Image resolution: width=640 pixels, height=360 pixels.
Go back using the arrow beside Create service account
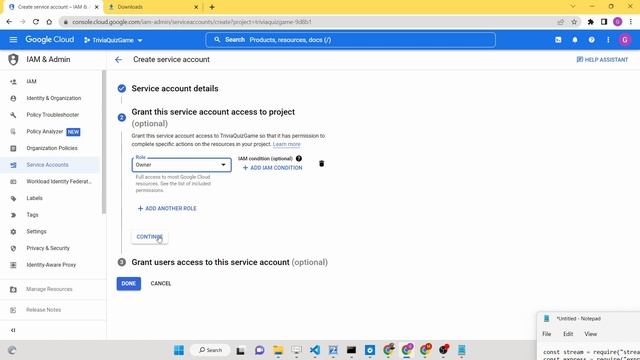[118, 60]
